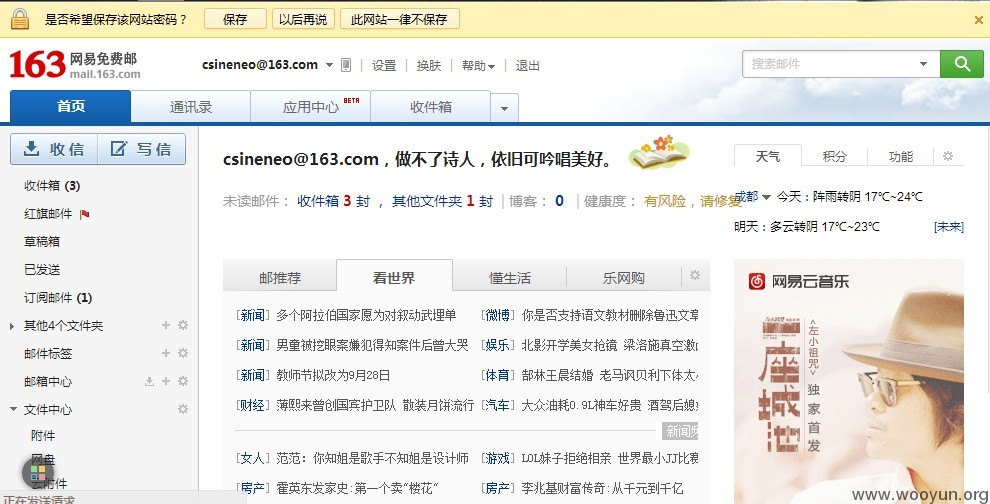This screenshot has height=504, width=990.
Task: Select the 懂生活 content tab
Action: click(510, 278)
